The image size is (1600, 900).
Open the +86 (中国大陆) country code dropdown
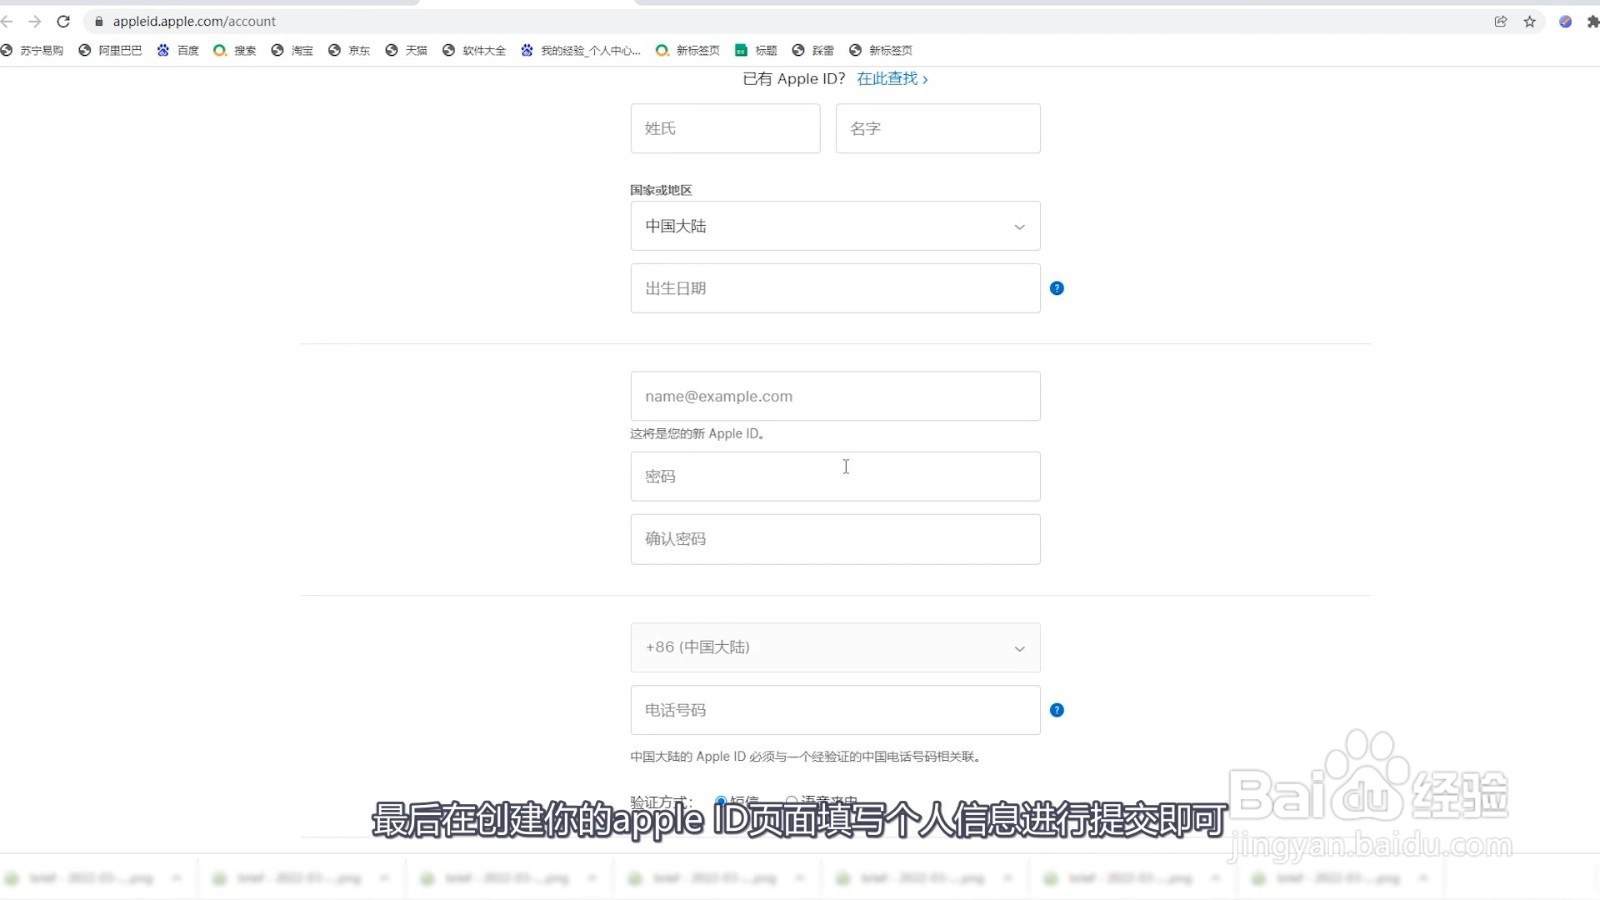click(835, 647)
